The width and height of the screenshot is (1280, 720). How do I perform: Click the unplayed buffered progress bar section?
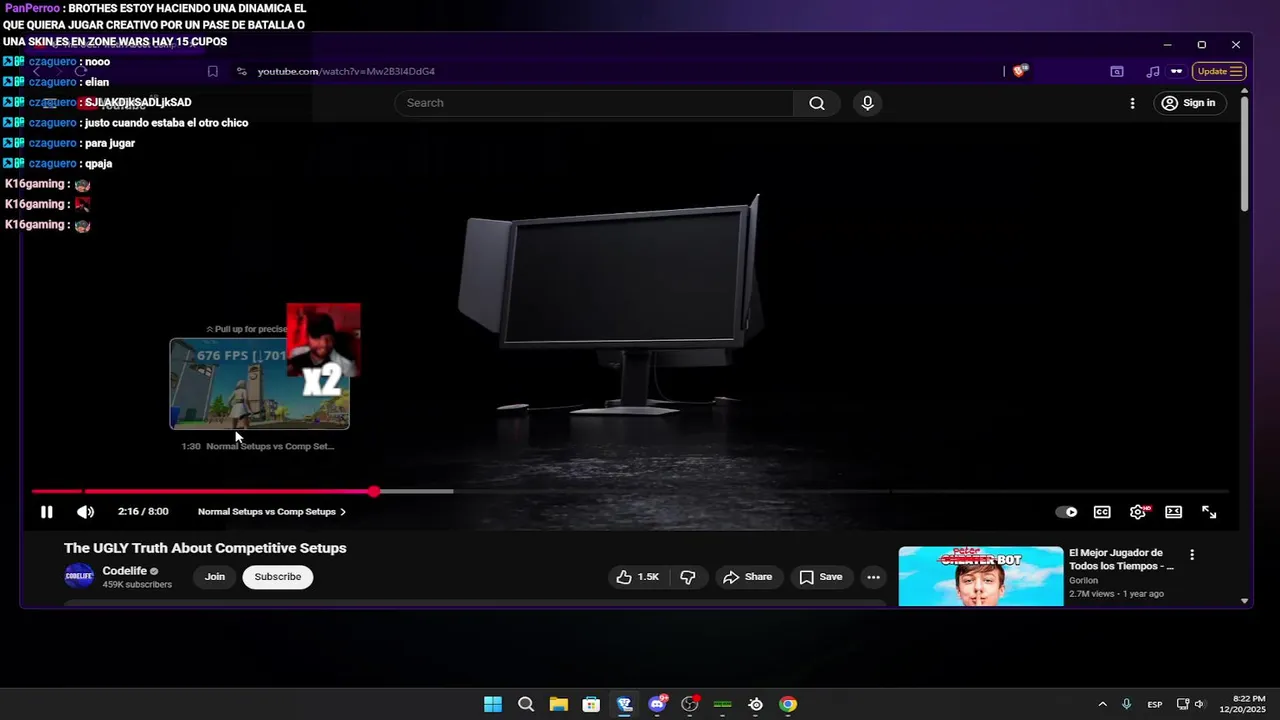click(x=416, y=491)
